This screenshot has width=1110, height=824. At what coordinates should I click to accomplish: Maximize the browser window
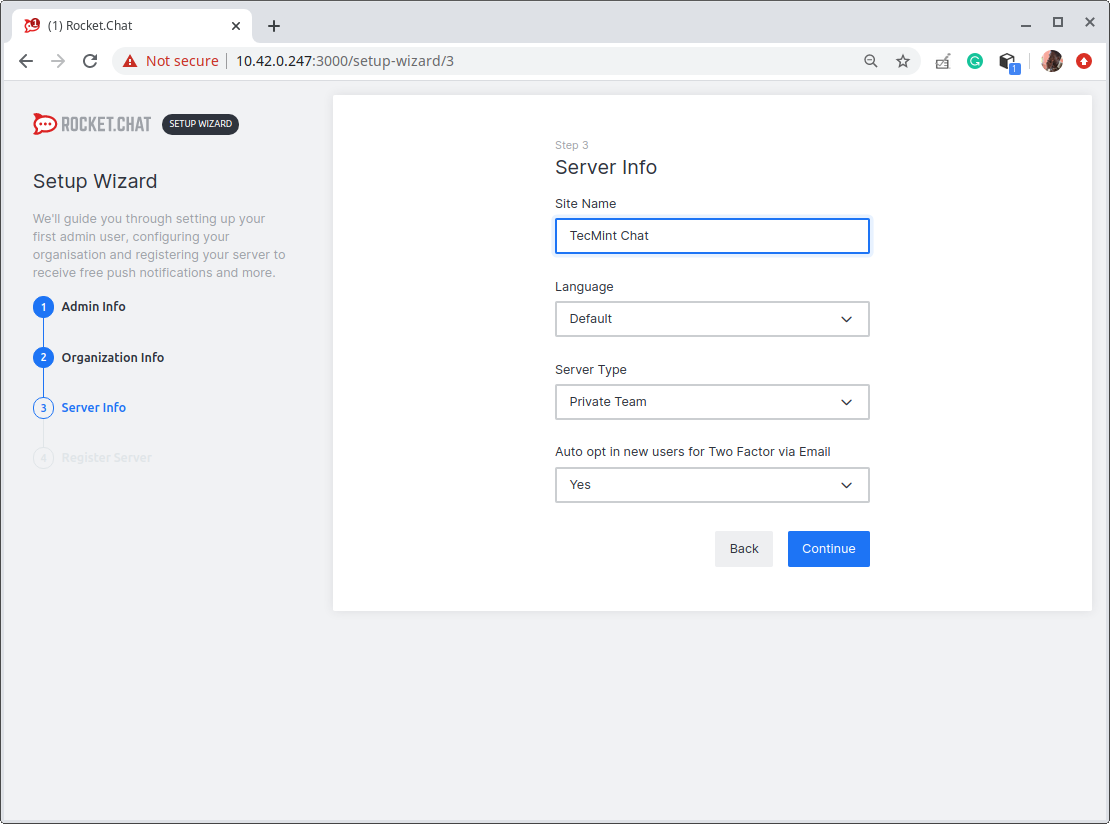pyautogui.click(x=1058, y=23)
